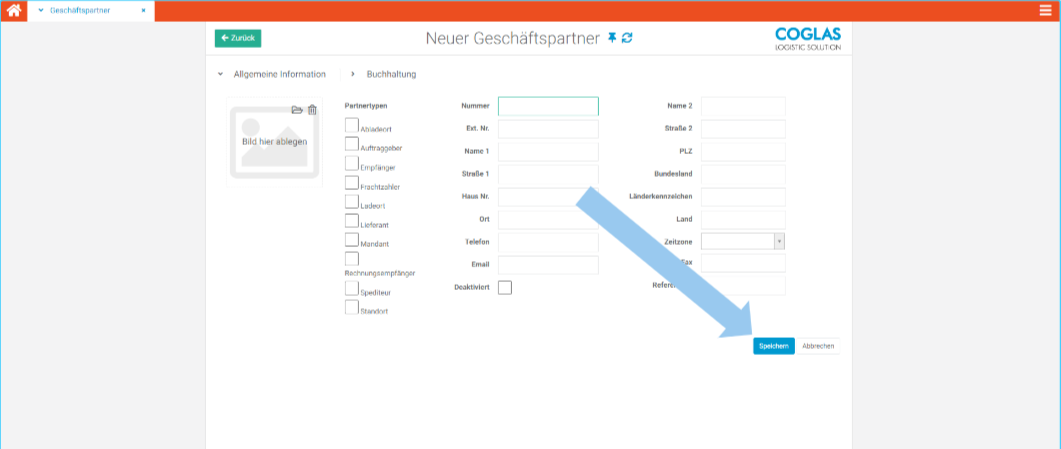This screenshot has width=1061, height=449.
Task: Toggle the Deaktiviert checkbox
Action: click(504, 288)
